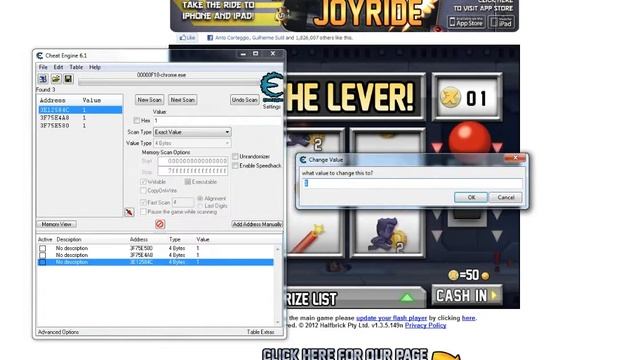Click the Start address field
Viewport: 640px width, 360px height.
point(193,161)
